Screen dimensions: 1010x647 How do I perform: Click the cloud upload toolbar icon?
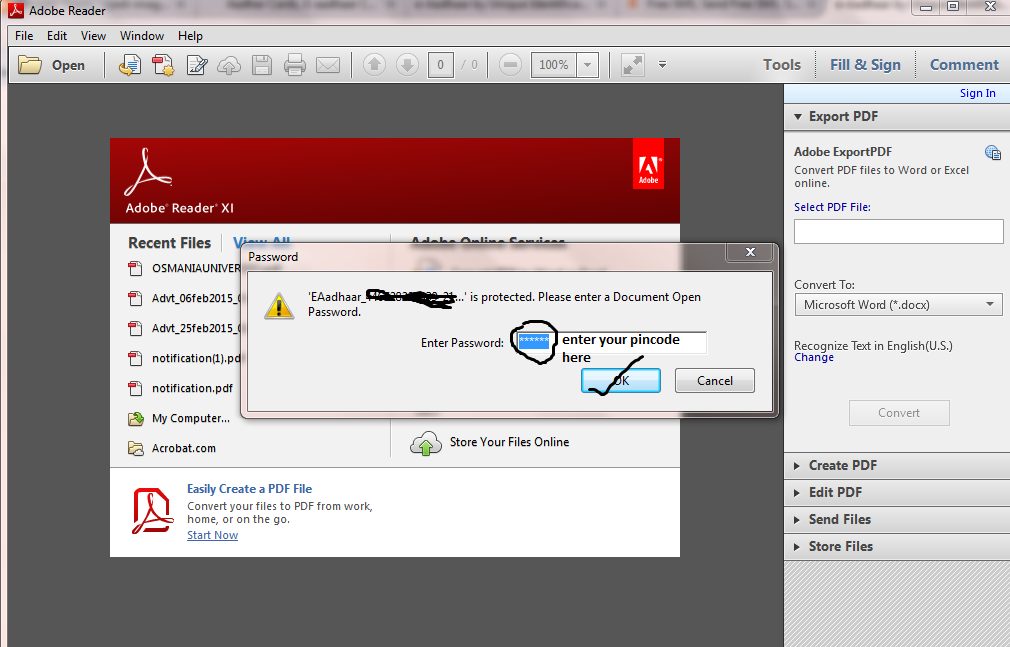[229, 65]
